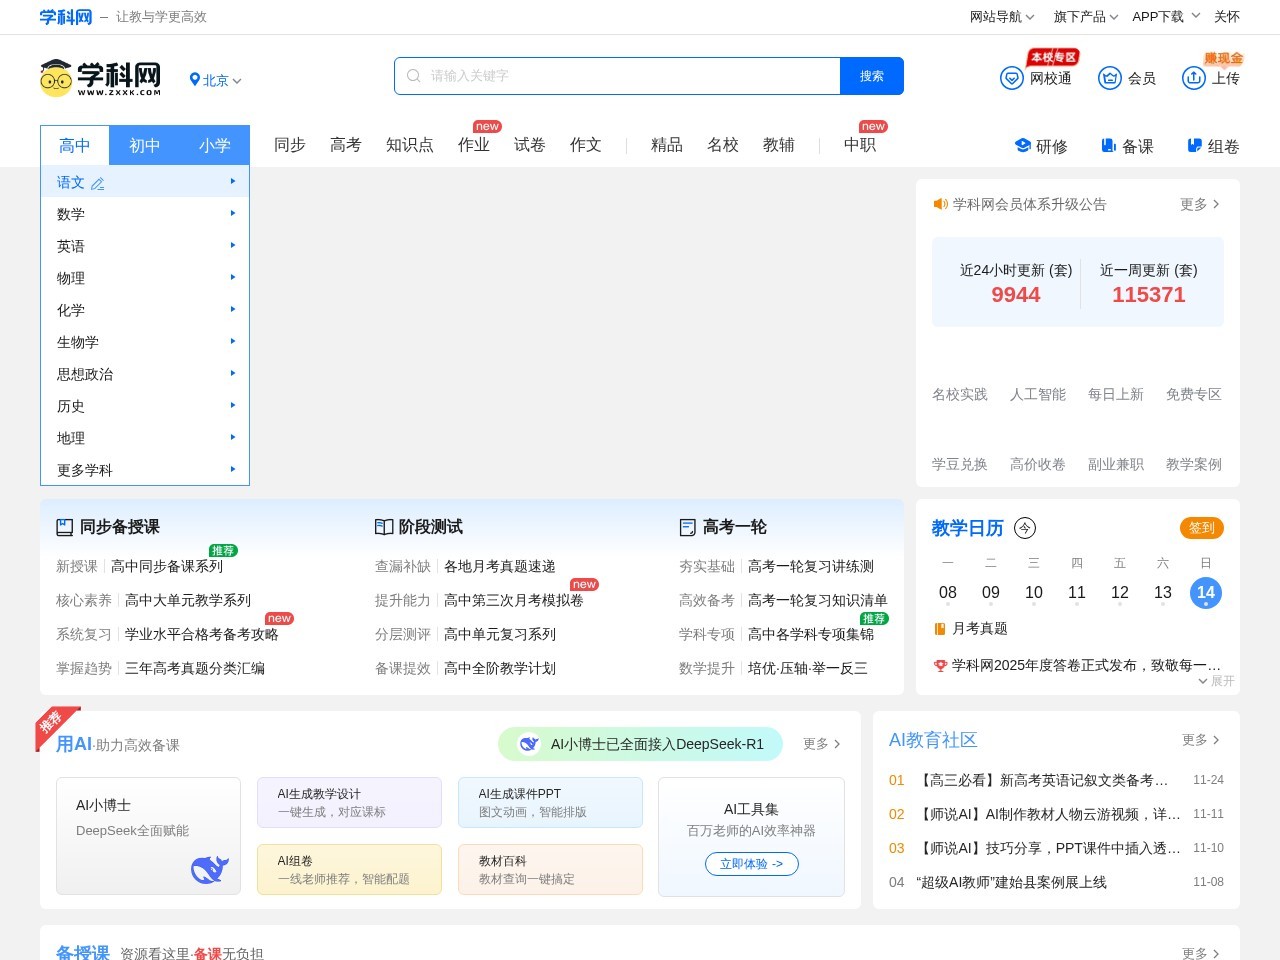Switch to the 初中 tab
Screen dimensions: 1280x960
145,145
